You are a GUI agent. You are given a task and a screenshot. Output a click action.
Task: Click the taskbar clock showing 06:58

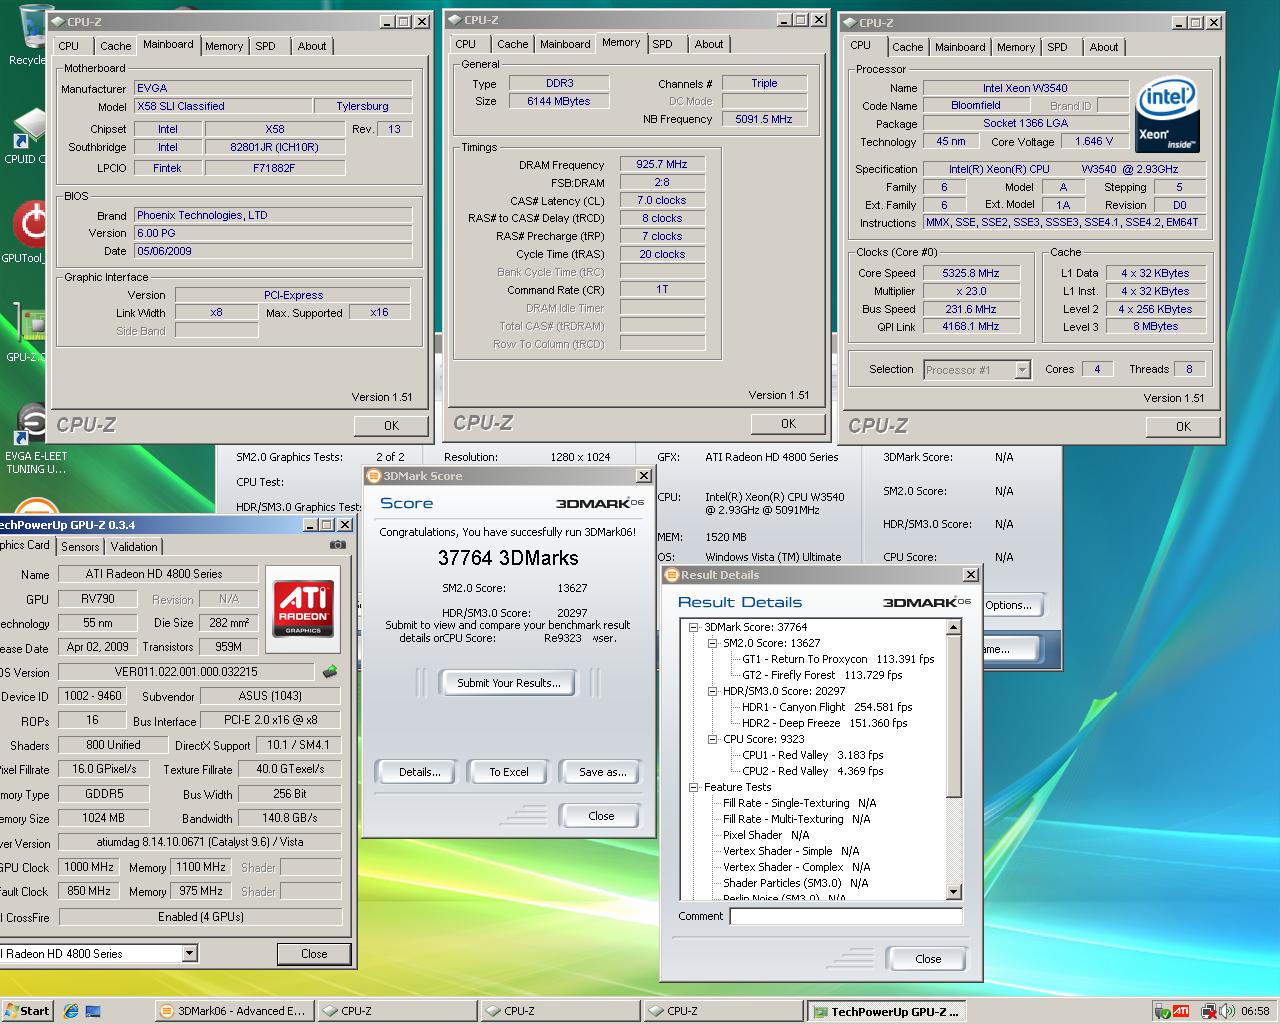(1255, 1011)
